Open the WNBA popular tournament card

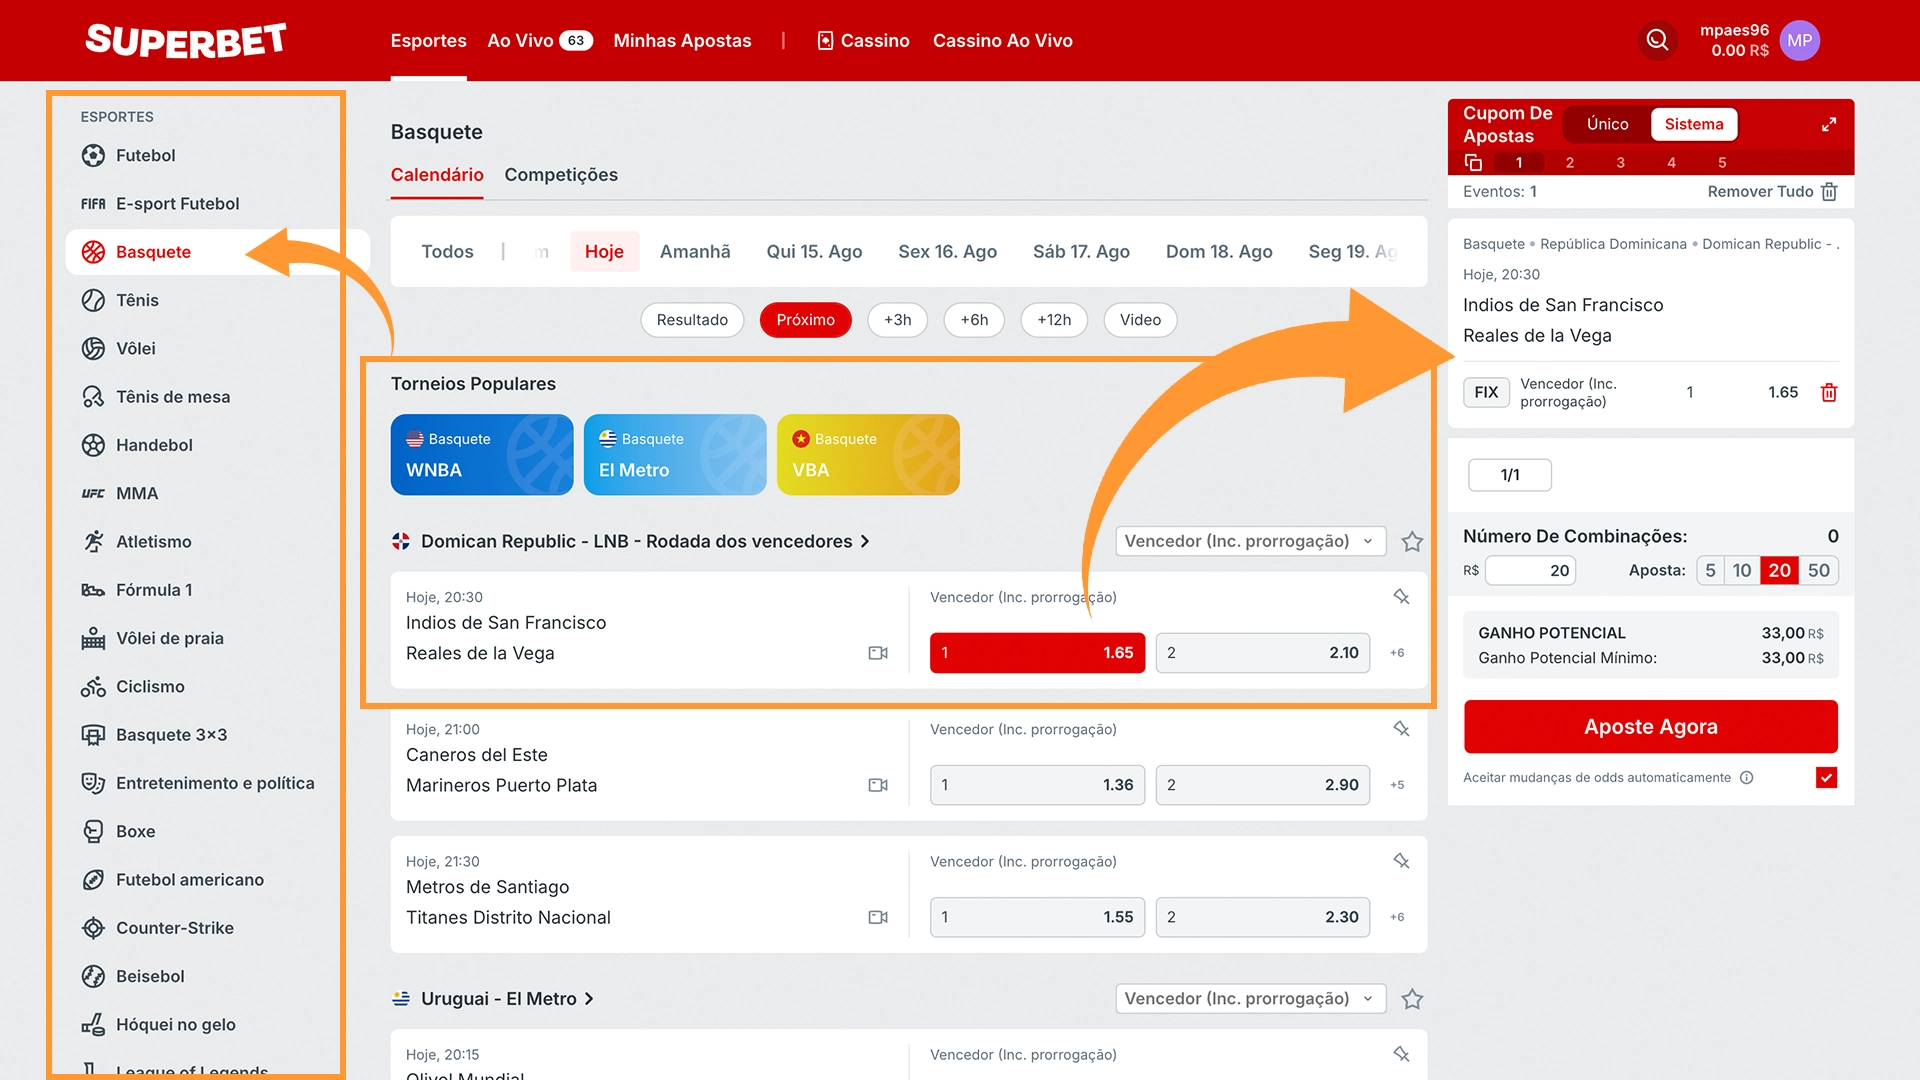(482, 455)
